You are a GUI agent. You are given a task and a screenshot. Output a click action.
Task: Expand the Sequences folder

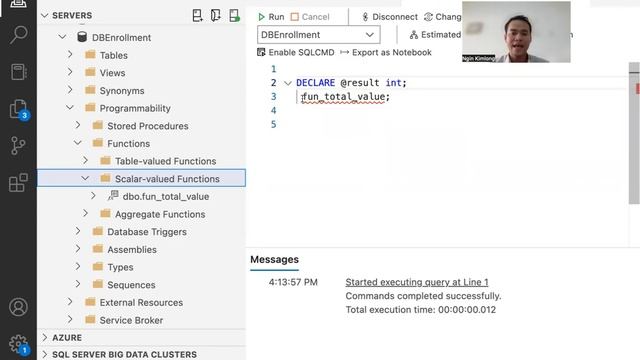pos(78,284)
